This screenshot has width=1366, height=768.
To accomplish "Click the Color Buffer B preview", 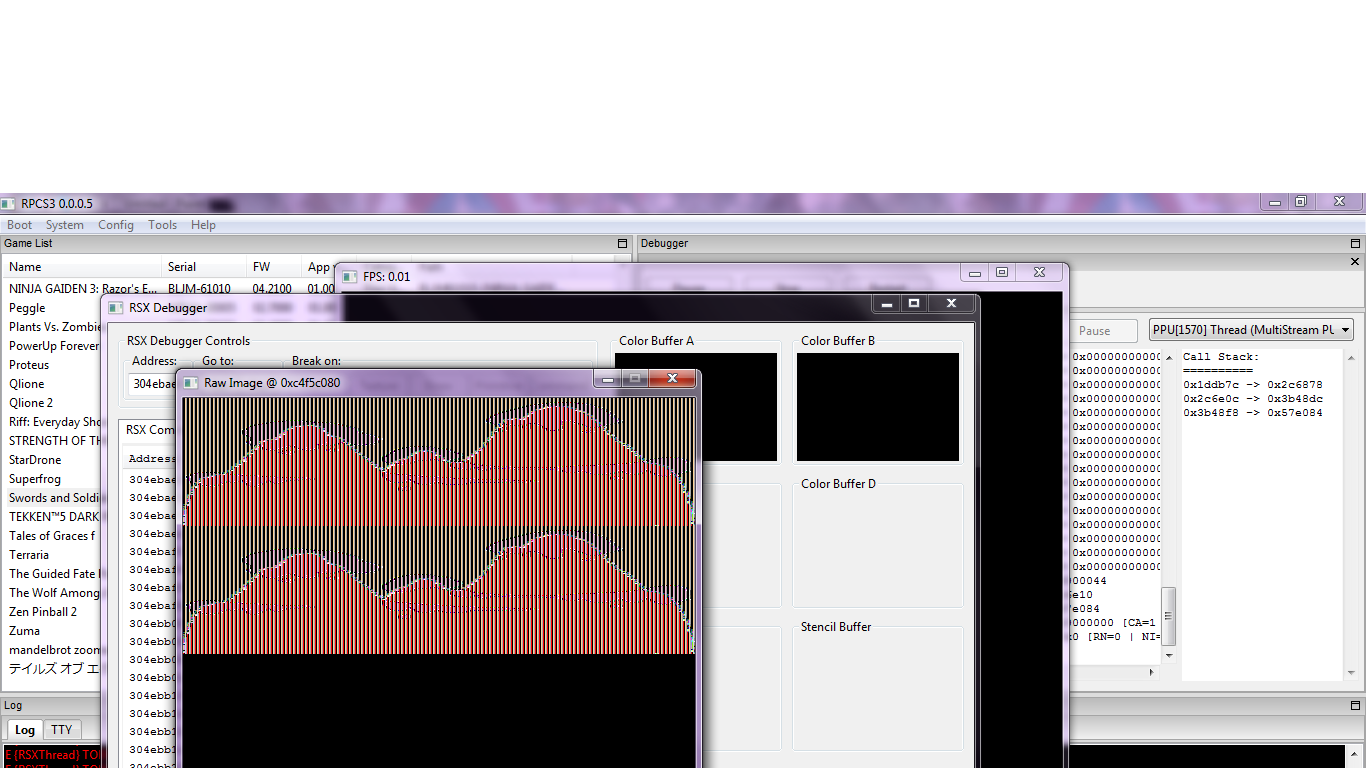I will click(877, 406).
